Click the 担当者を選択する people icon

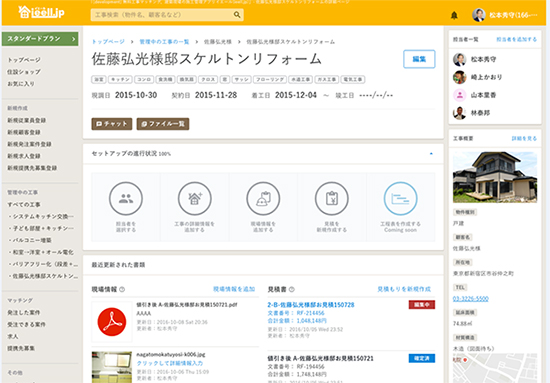coord(126,199)
